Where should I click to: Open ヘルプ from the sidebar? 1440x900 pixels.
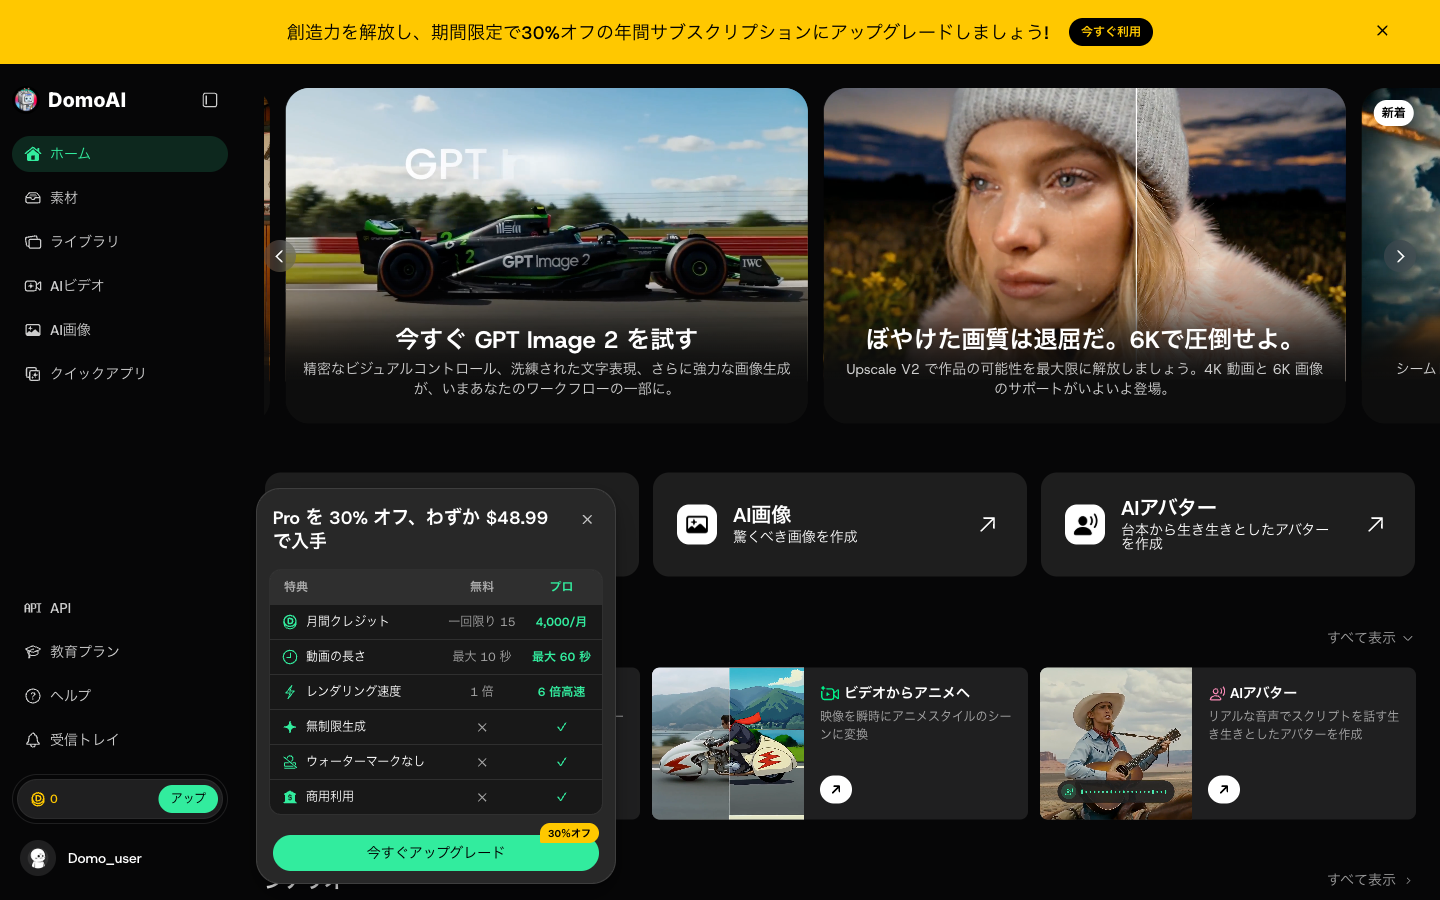tap(120, 696)
